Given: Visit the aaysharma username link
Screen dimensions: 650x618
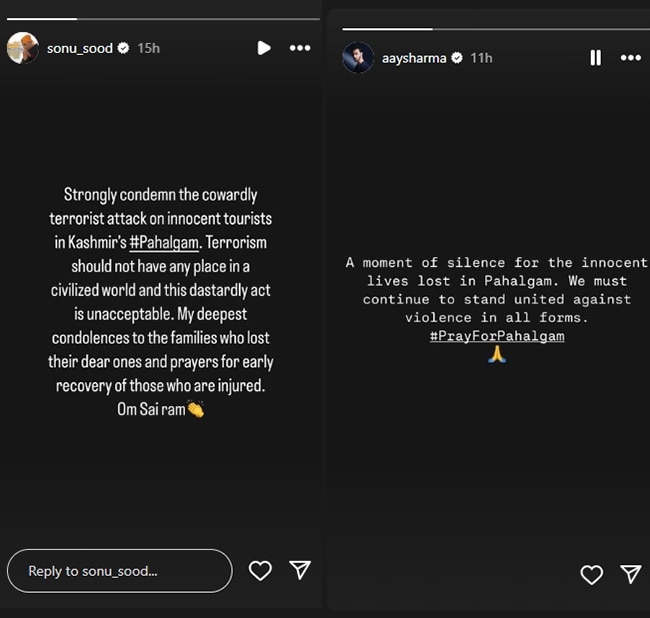Looking at the screenshot, I should (x=414, y=58).
